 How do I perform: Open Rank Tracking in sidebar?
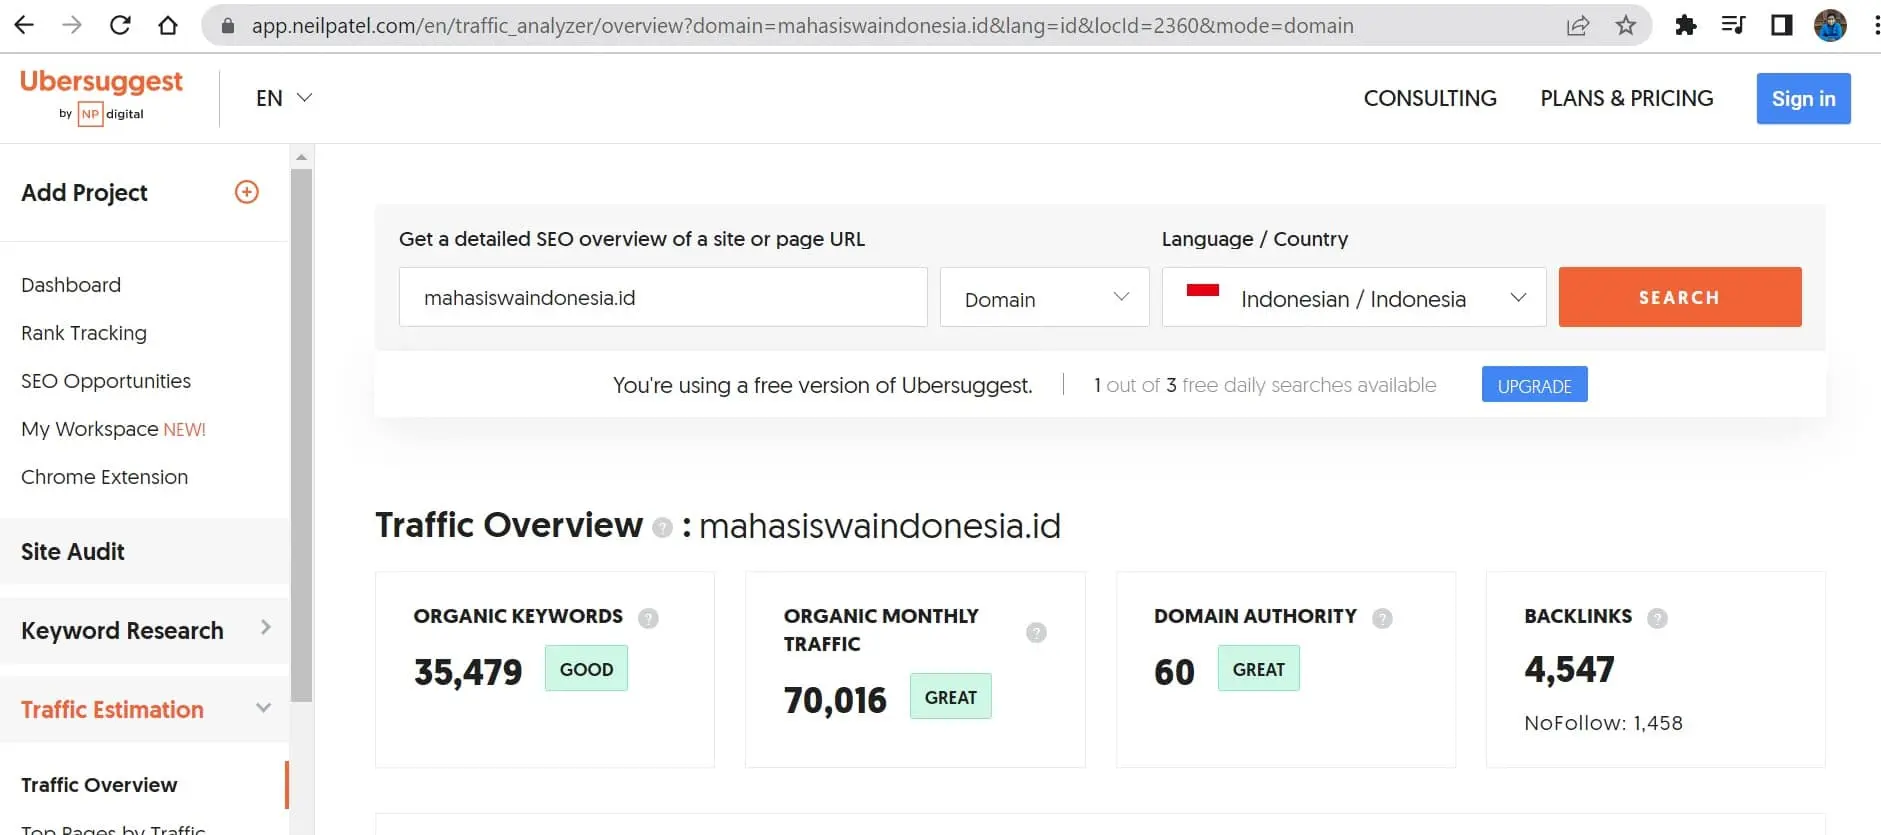coord(84,333)
